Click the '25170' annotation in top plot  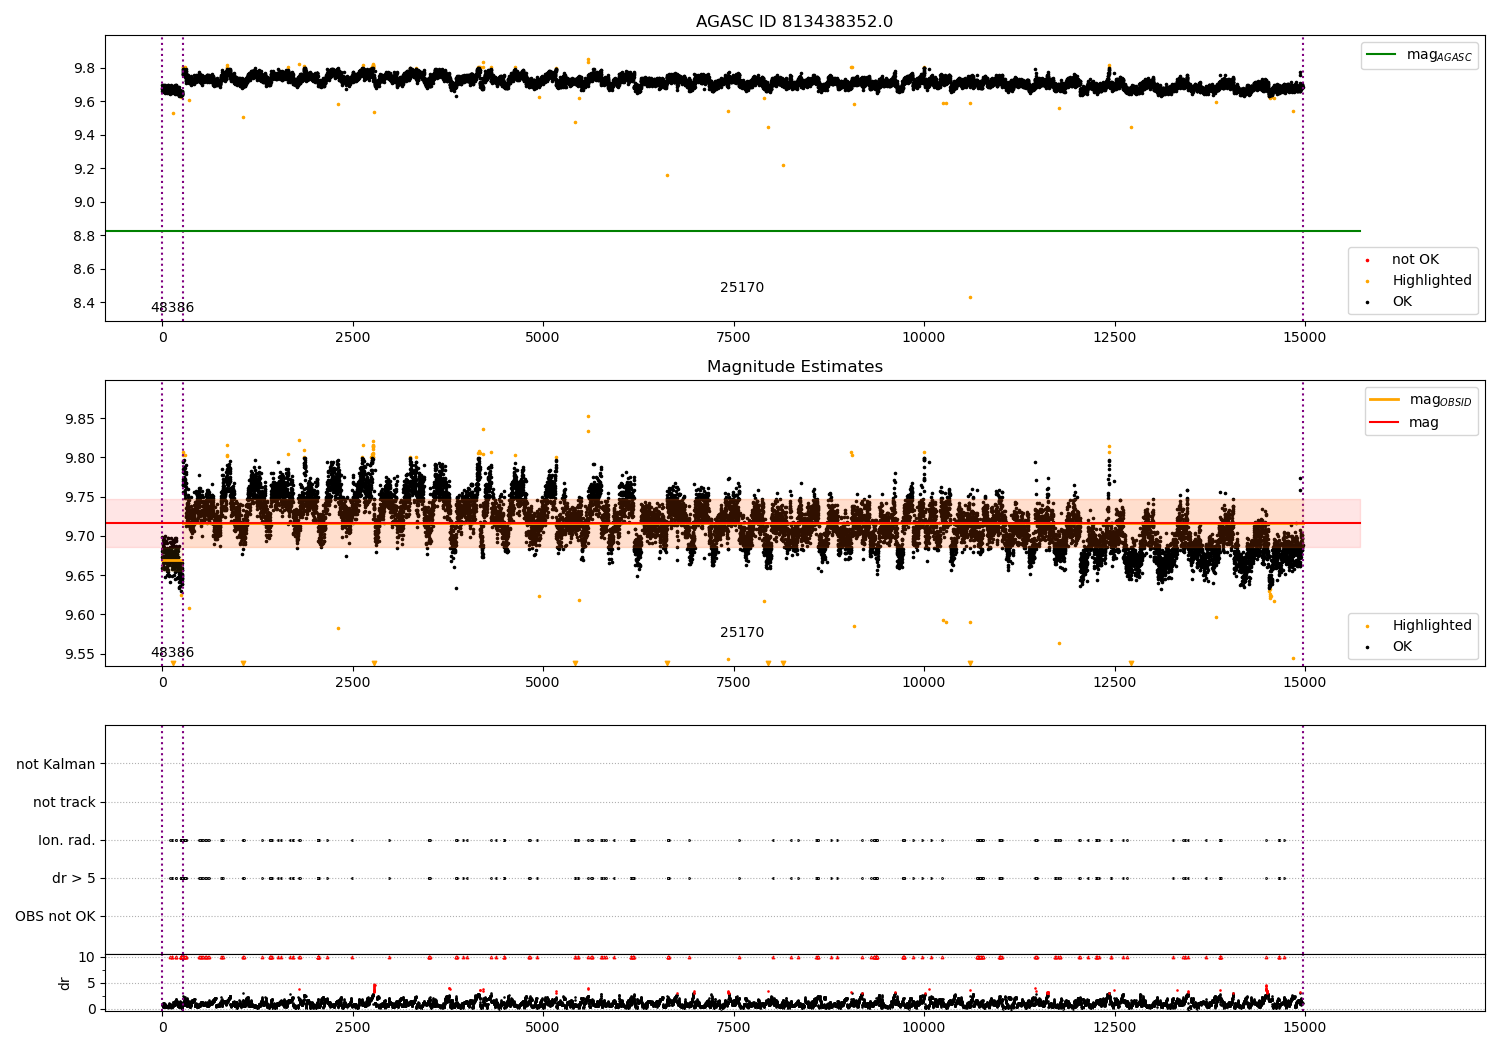(x=742, y=288)
